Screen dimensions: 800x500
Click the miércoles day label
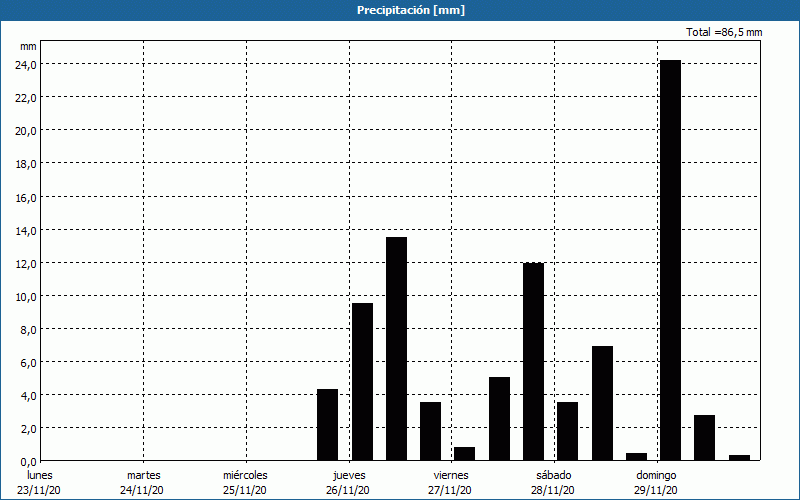(x=245, y=476)
